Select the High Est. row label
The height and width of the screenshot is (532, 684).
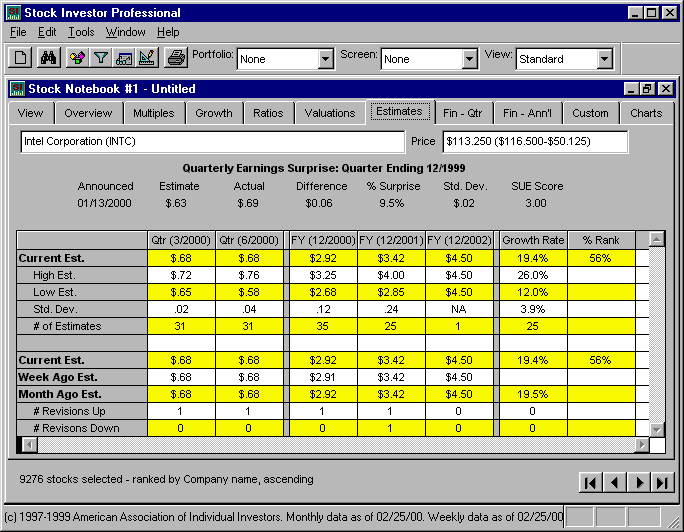coord(82,275)
